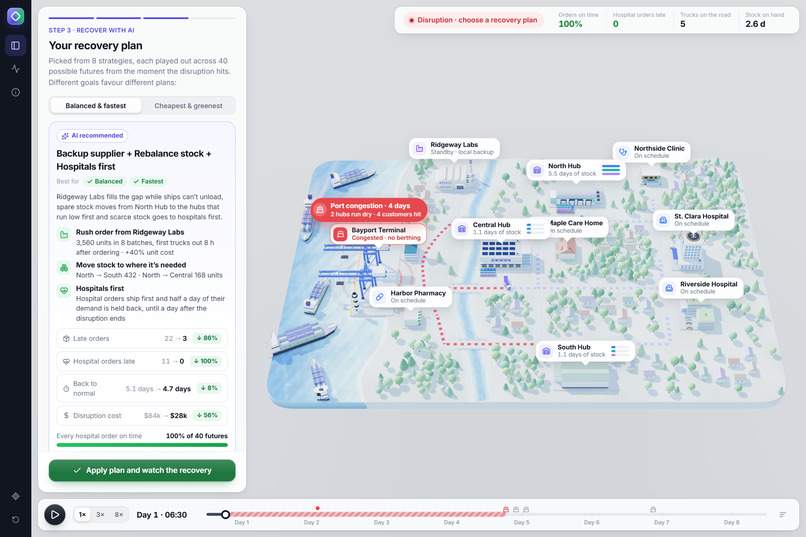Image resolution: width=806 pixels, height=537 pixels.
Task: Click the Disruption choose a recovery plan alert
Action: 473,20
